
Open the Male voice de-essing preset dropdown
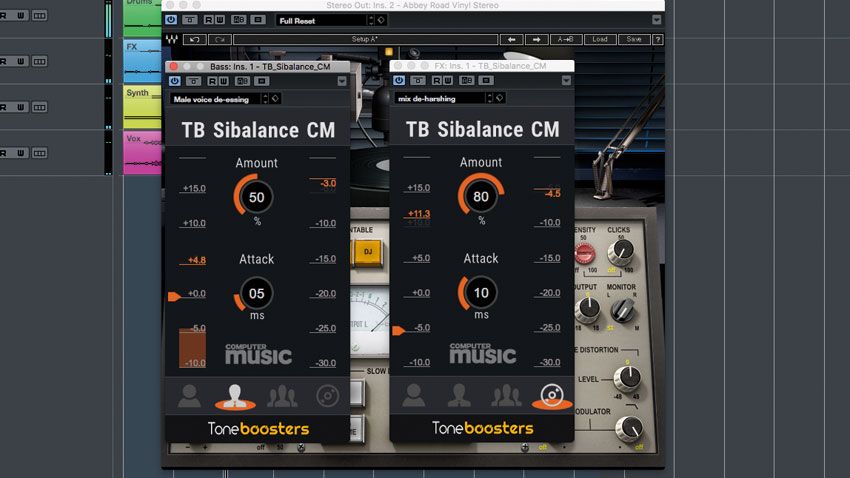point(216,99)
